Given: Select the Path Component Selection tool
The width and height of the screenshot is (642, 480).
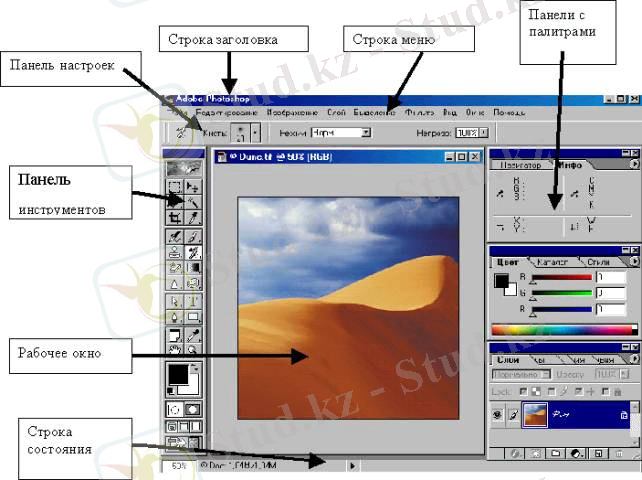Looking at the screenshot, I should [x=175, y=302].
